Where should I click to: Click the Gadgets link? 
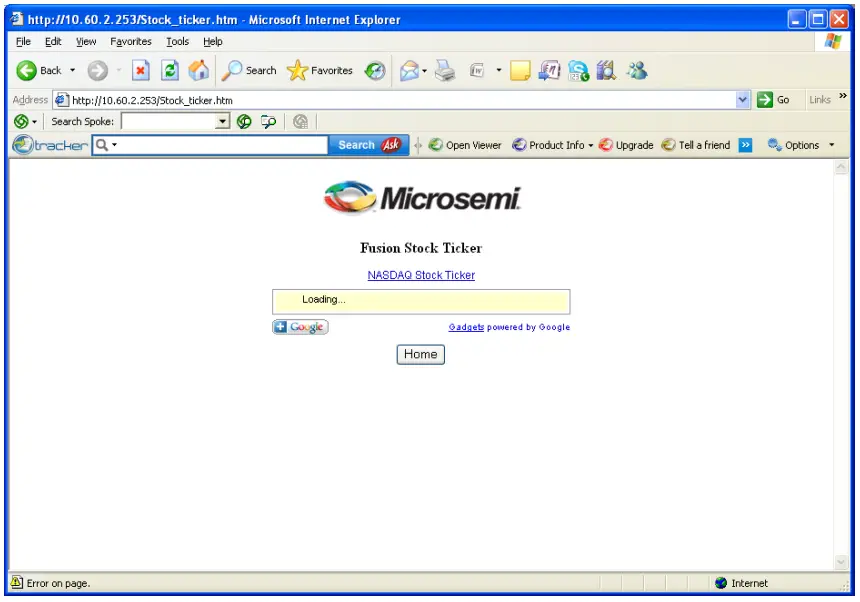tap(466, 327)
